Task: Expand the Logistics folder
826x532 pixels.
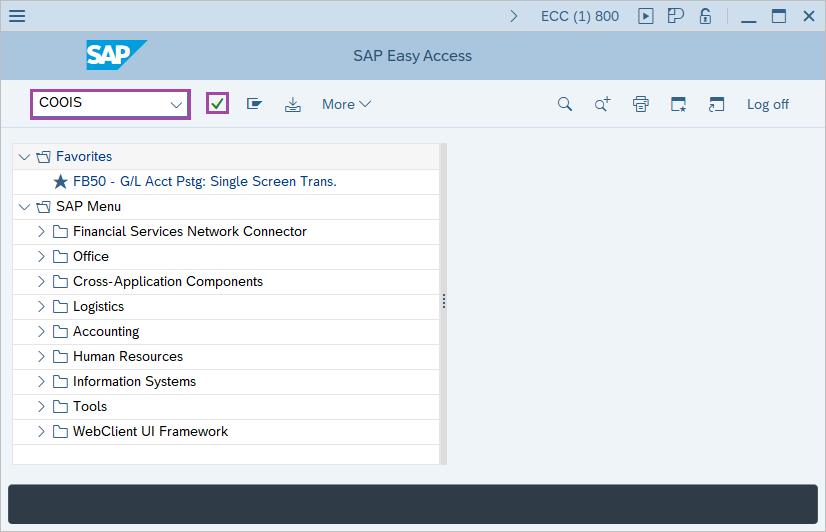Action: (x=41, y=307)
